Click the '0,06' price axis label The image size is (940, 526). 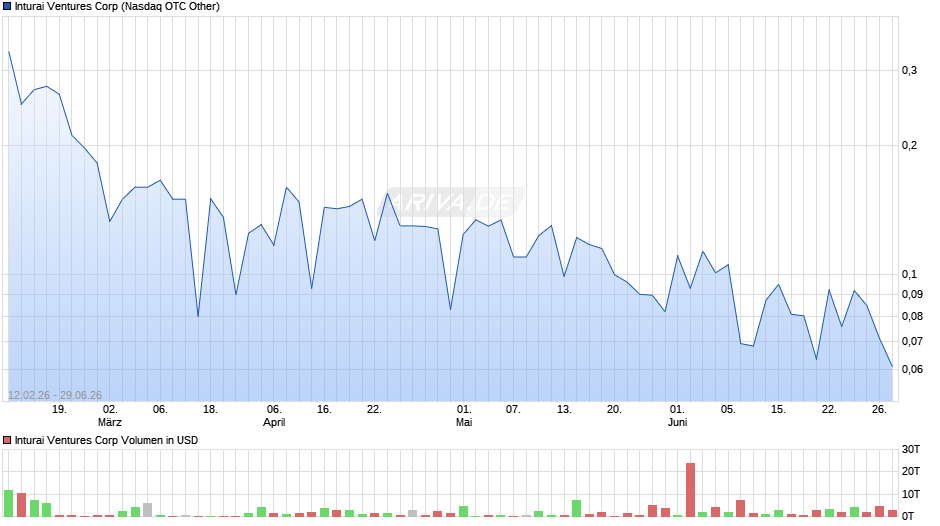(x=912, y=369)
